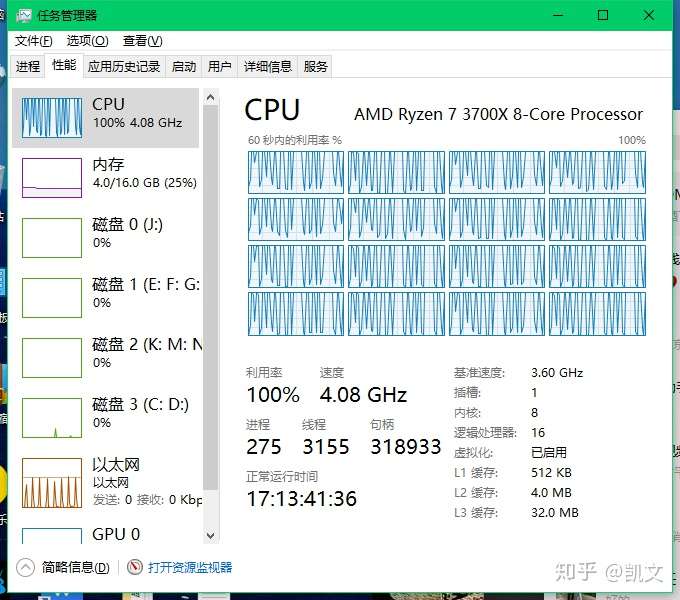
Task: Select the GPU 0 entry
Action: pos(106,534)
